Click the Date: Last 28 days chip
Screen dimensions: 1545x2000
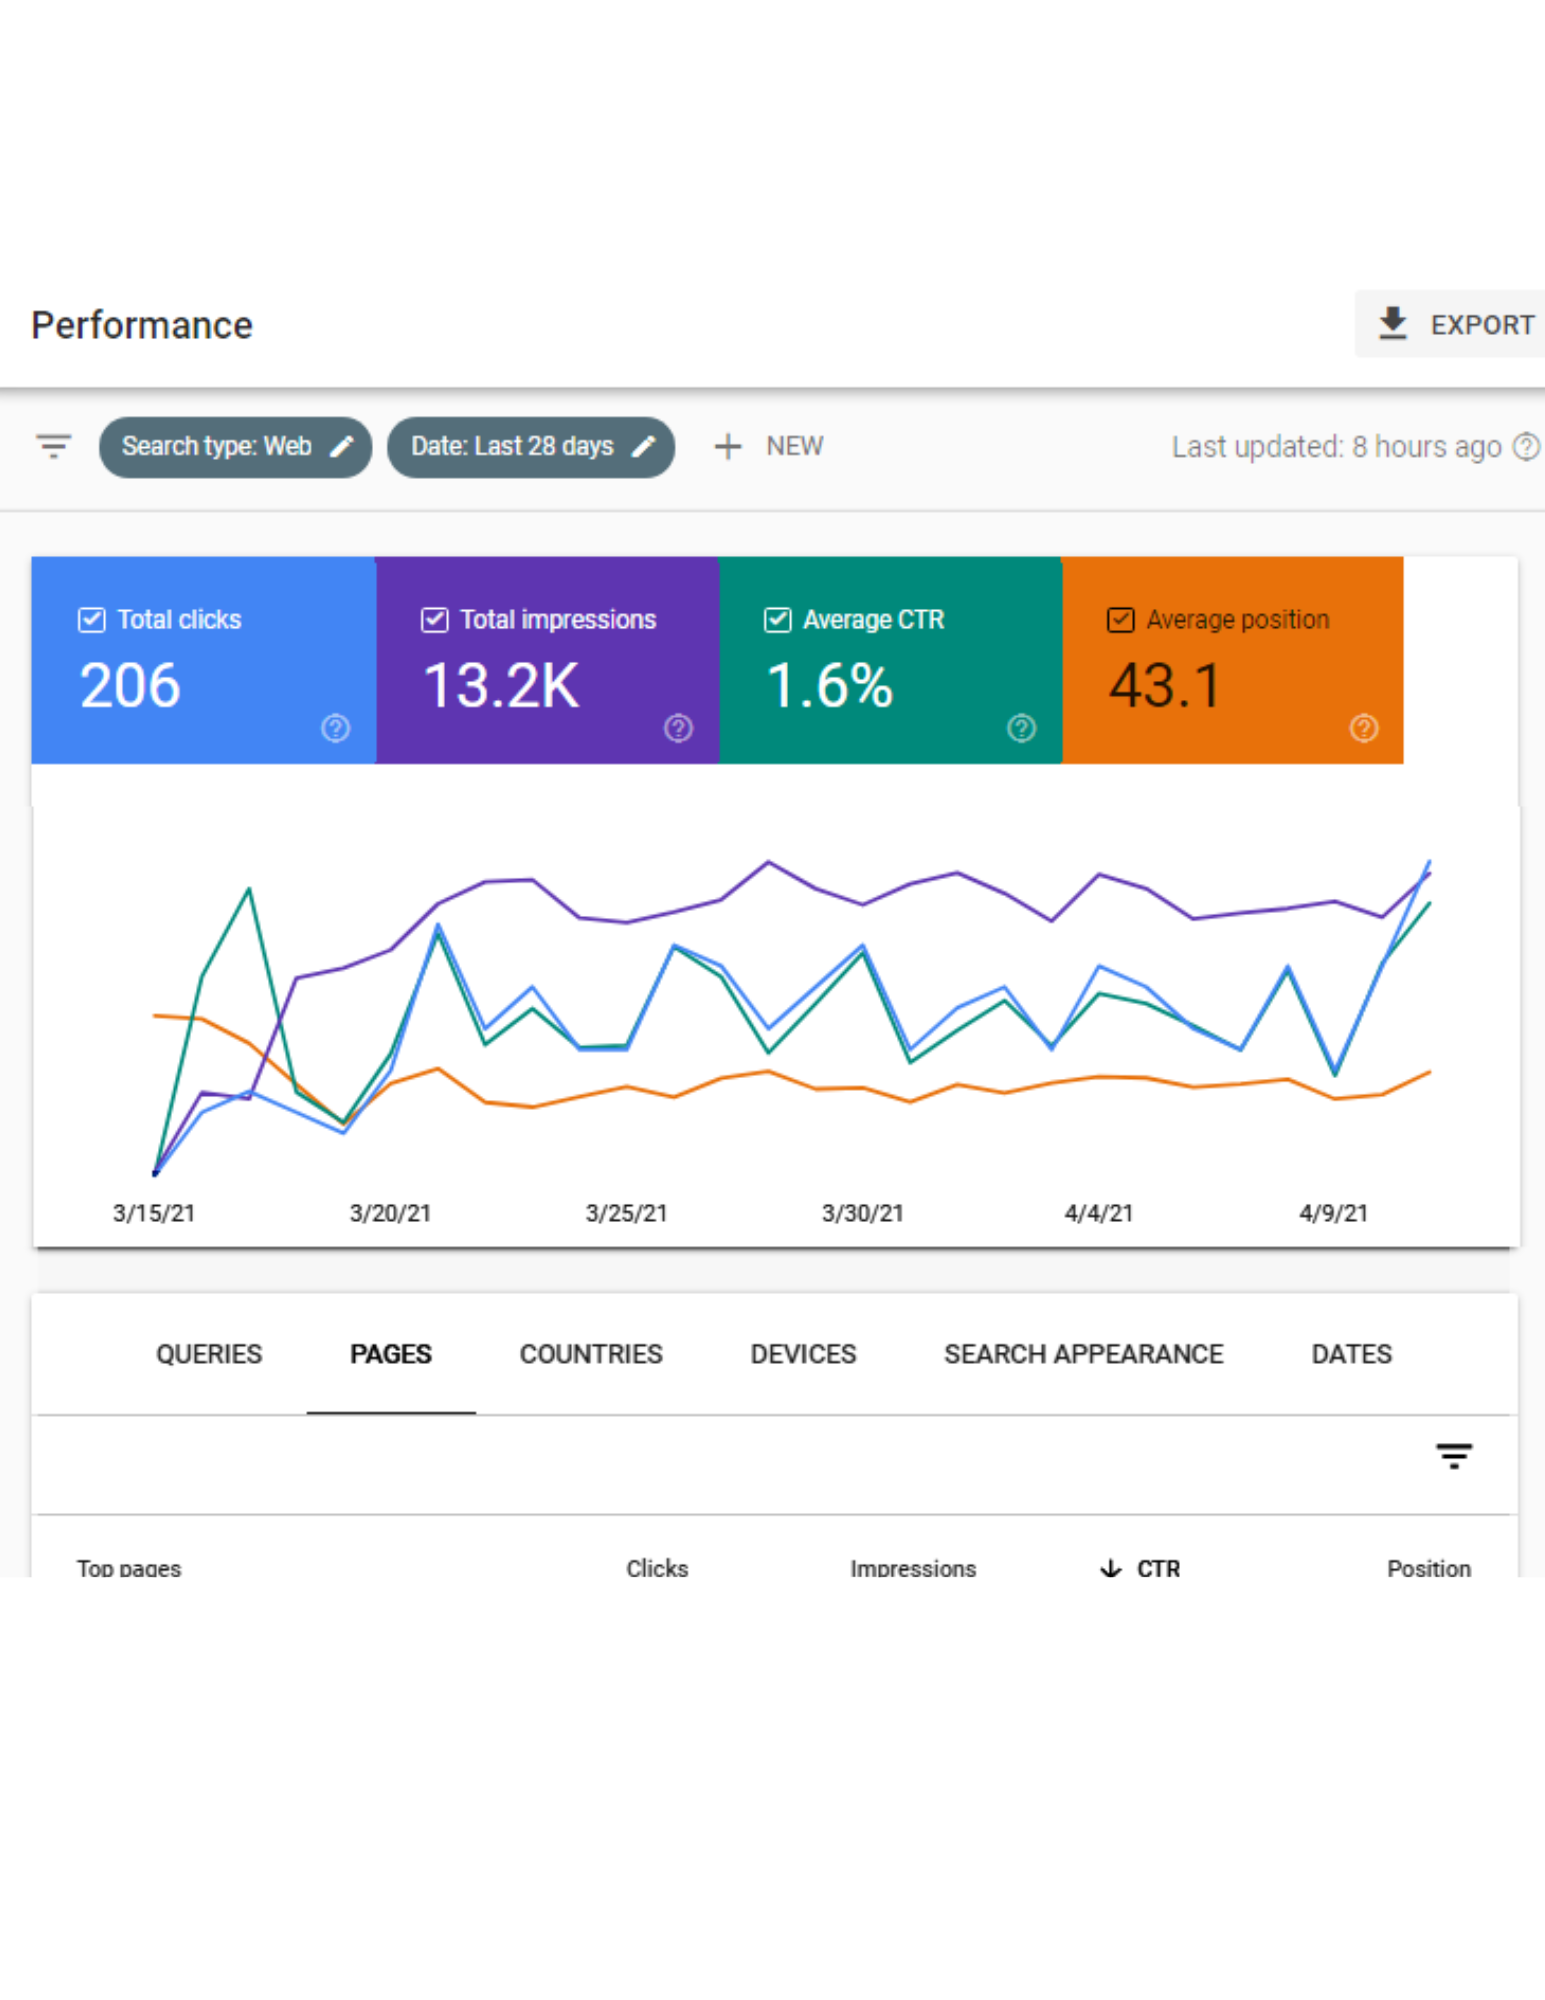(x=530, y=446)
